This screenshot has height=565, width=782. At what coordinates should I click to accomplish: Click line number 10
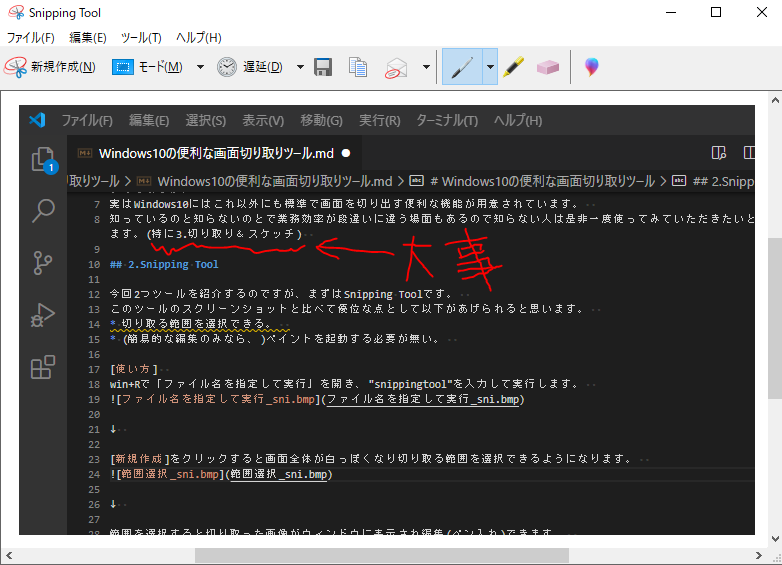94,264
